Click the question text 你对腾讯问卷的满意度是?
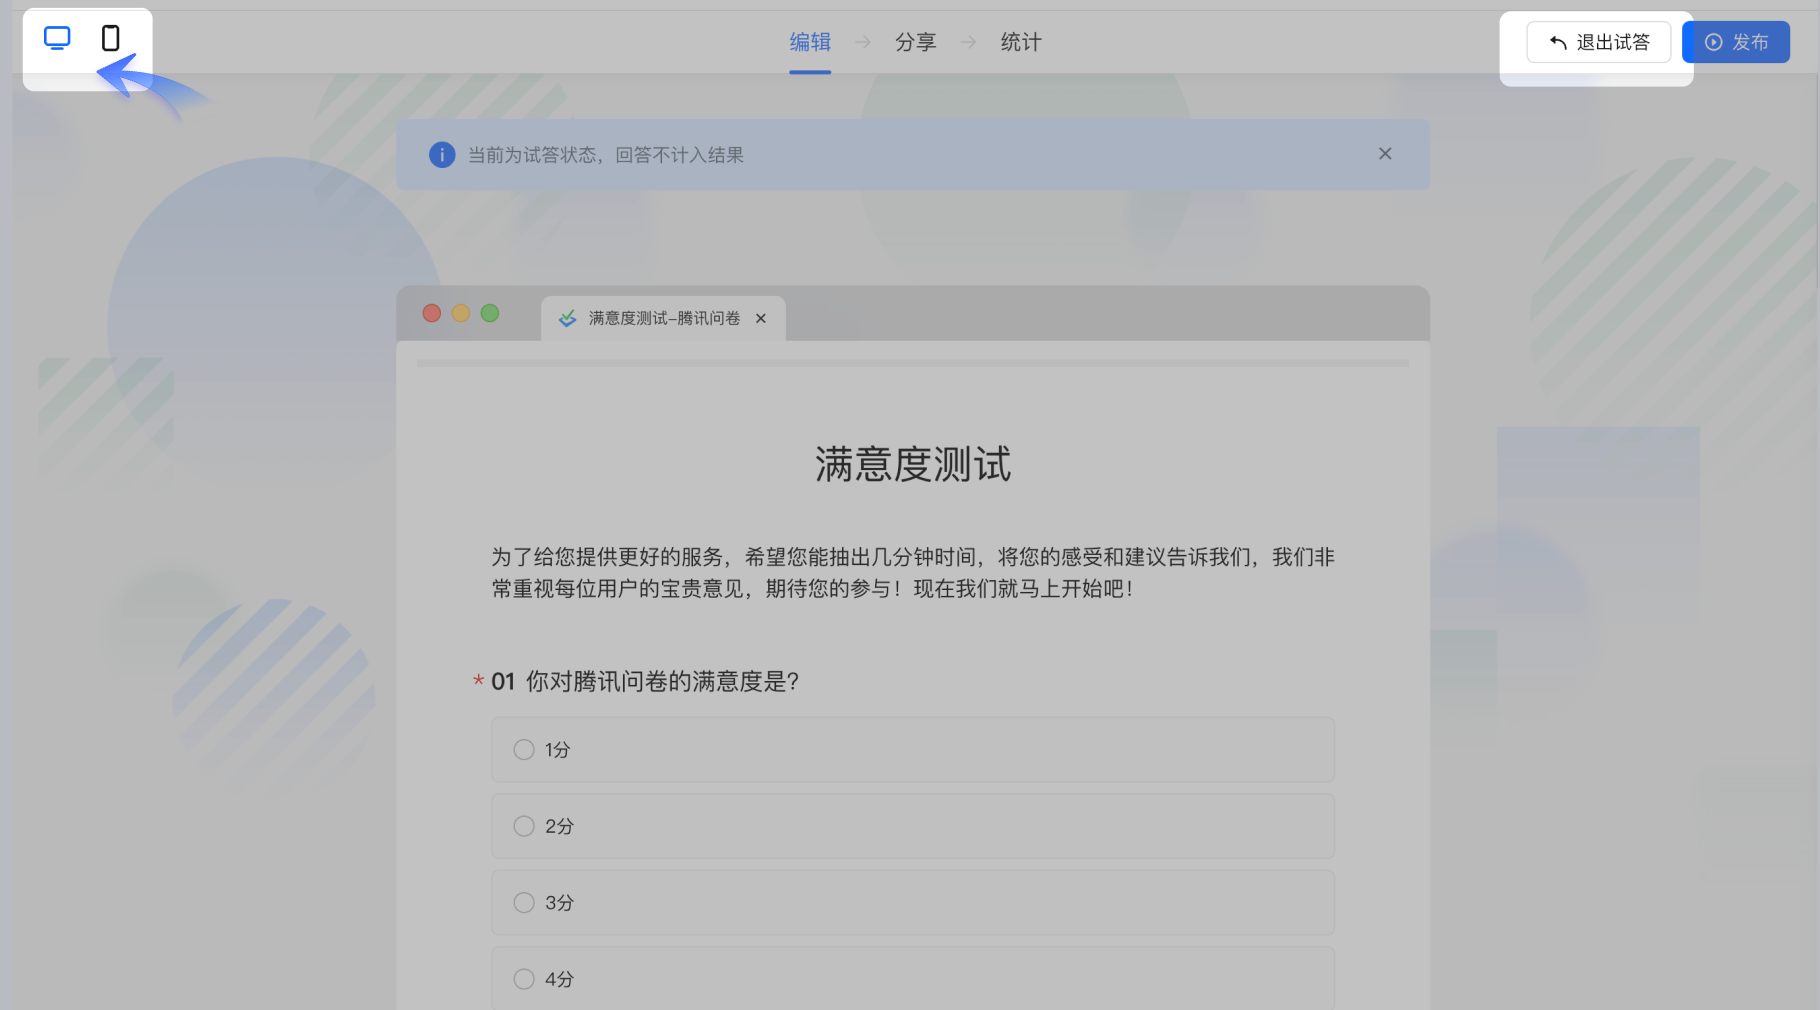This screenshot has height=1010, width=1820. (662, 682)
